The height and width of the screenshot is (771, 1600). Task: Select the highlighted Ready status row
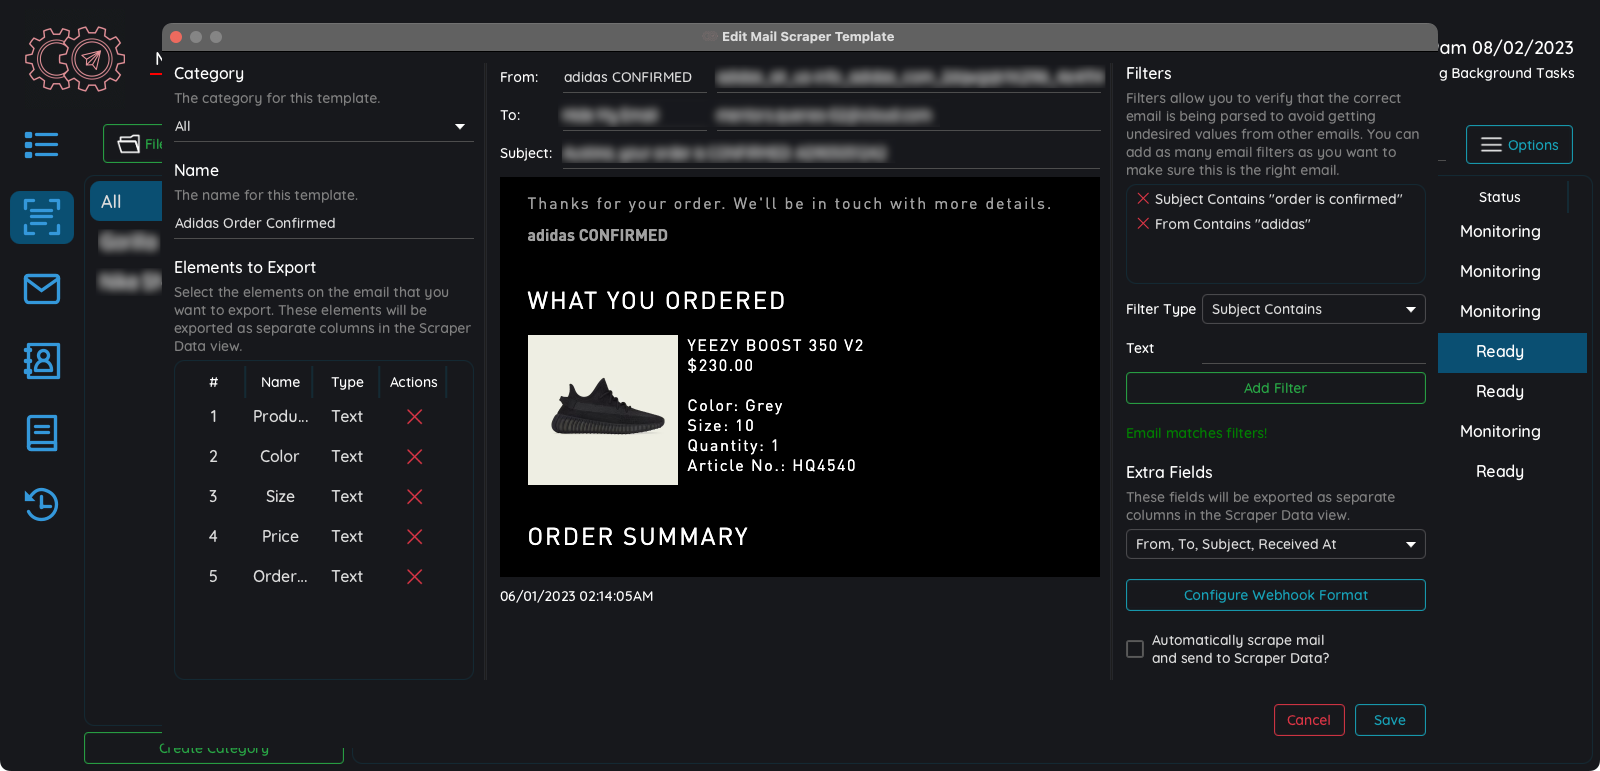(1512, 352)
